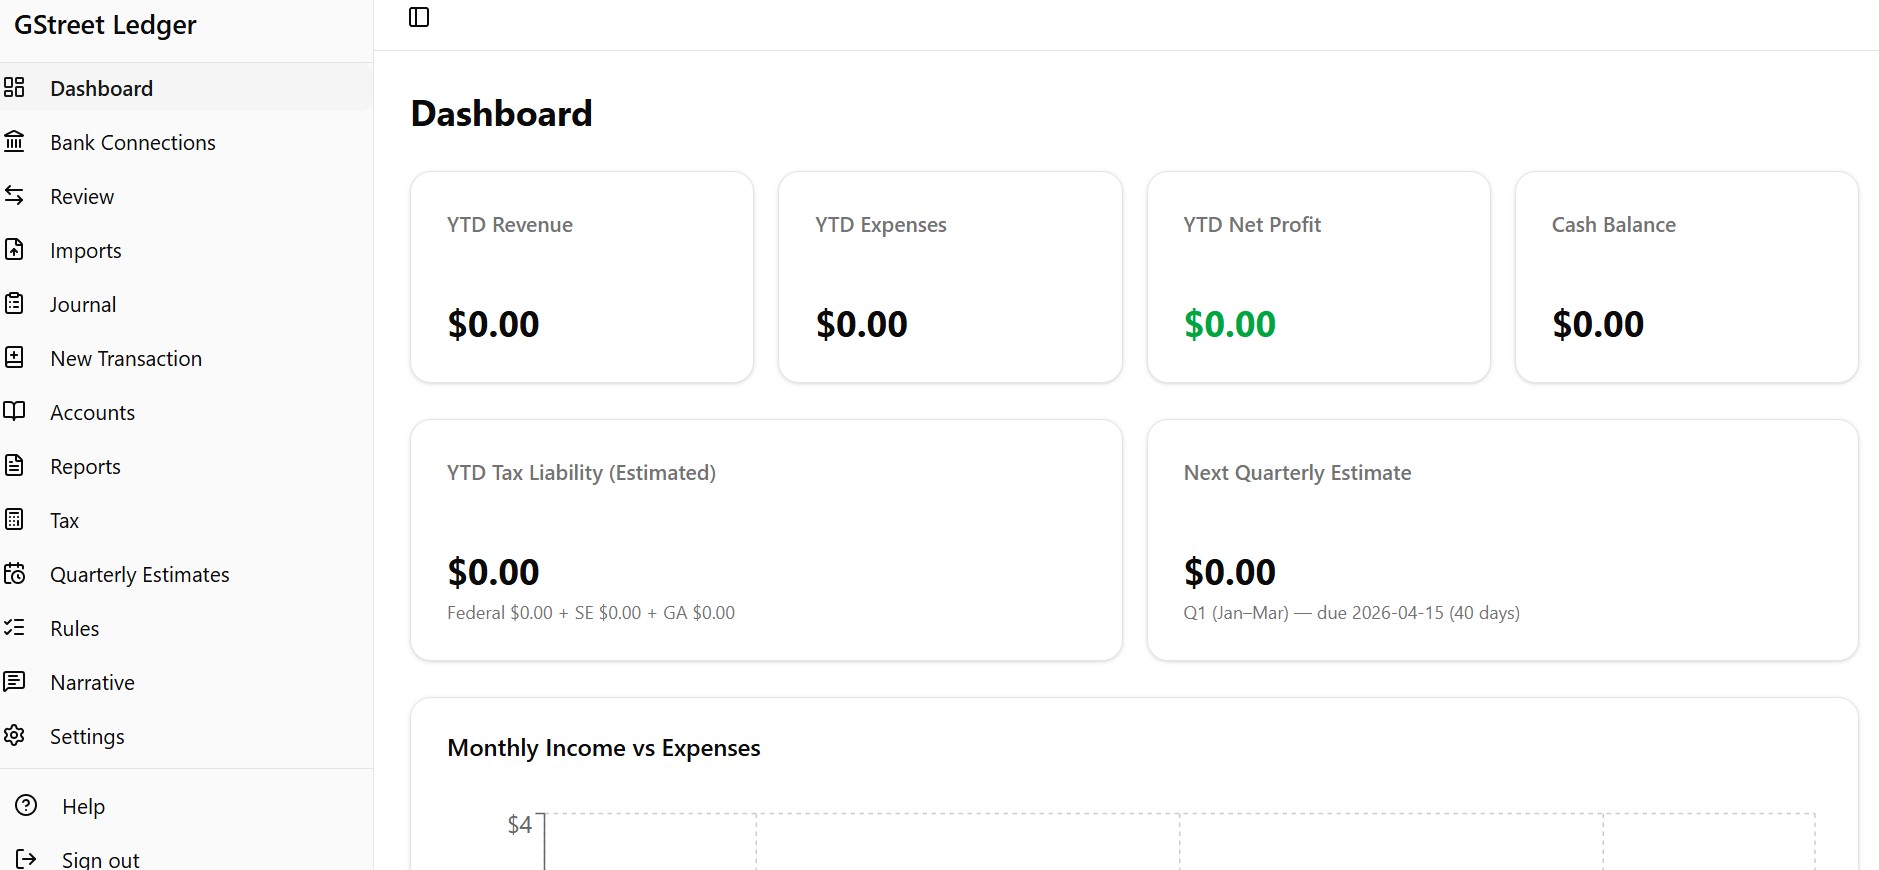Open the Quarterly Estimates page
The height and width of the screenshot is (870, 1879).
(139, 573)
